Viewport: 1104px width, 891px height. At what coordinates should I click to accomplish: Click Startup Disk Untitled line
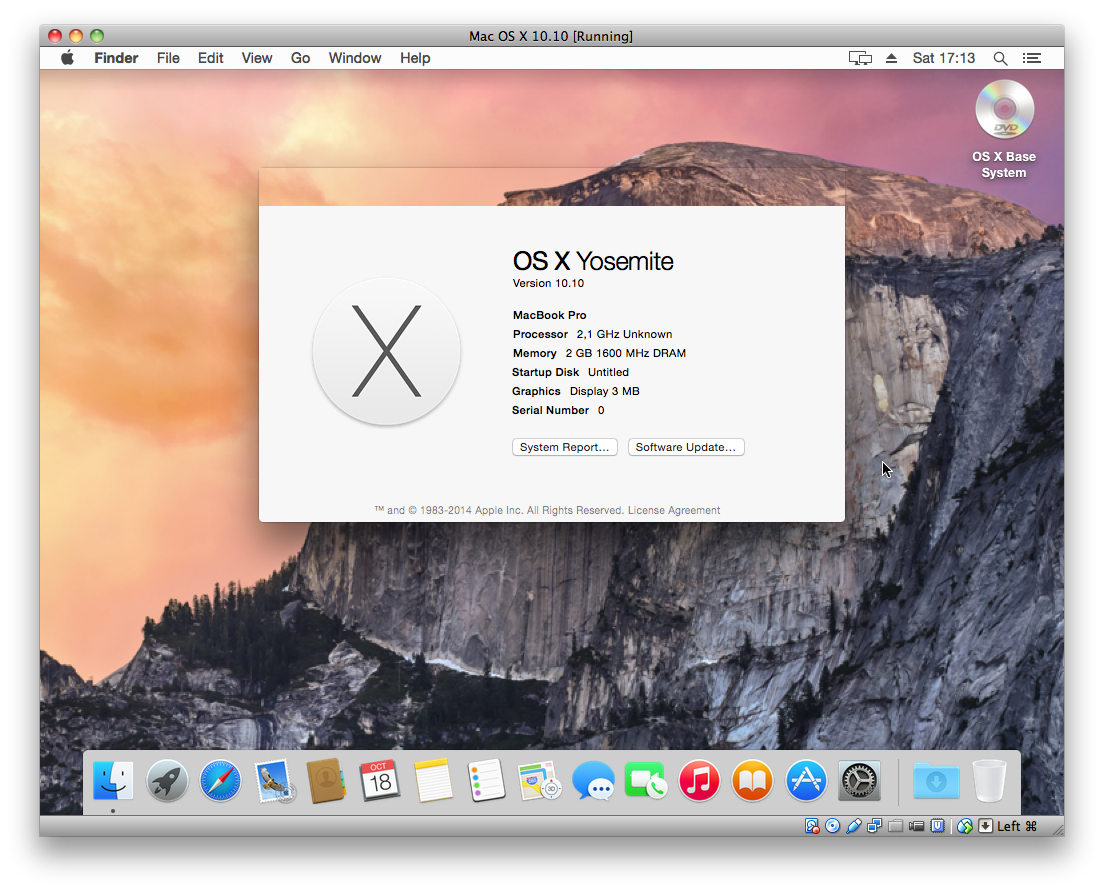tap(570, 372)
